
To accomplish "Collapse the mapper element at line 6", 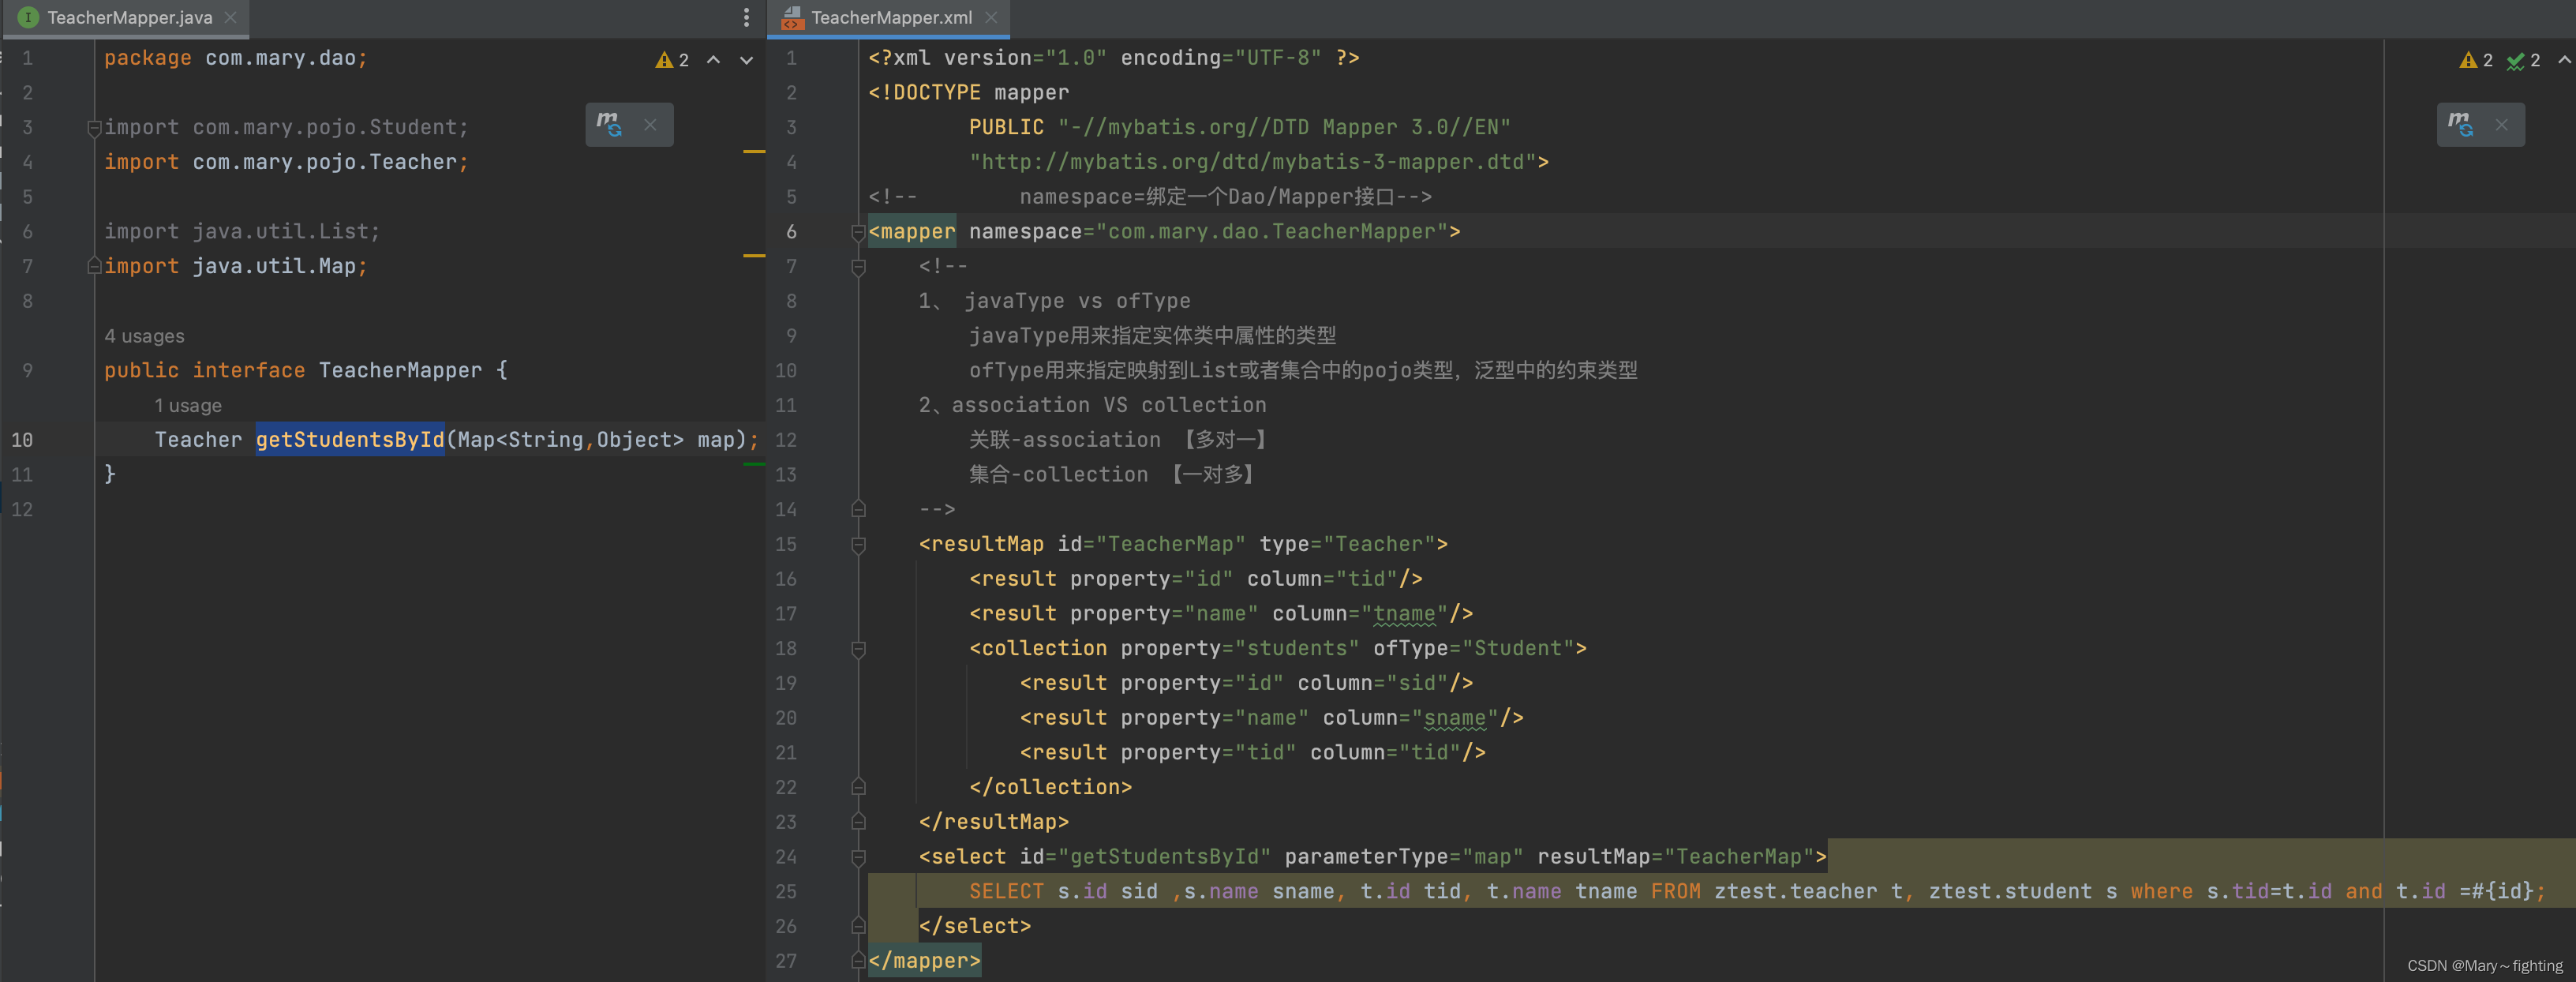I will coord(858,232).
